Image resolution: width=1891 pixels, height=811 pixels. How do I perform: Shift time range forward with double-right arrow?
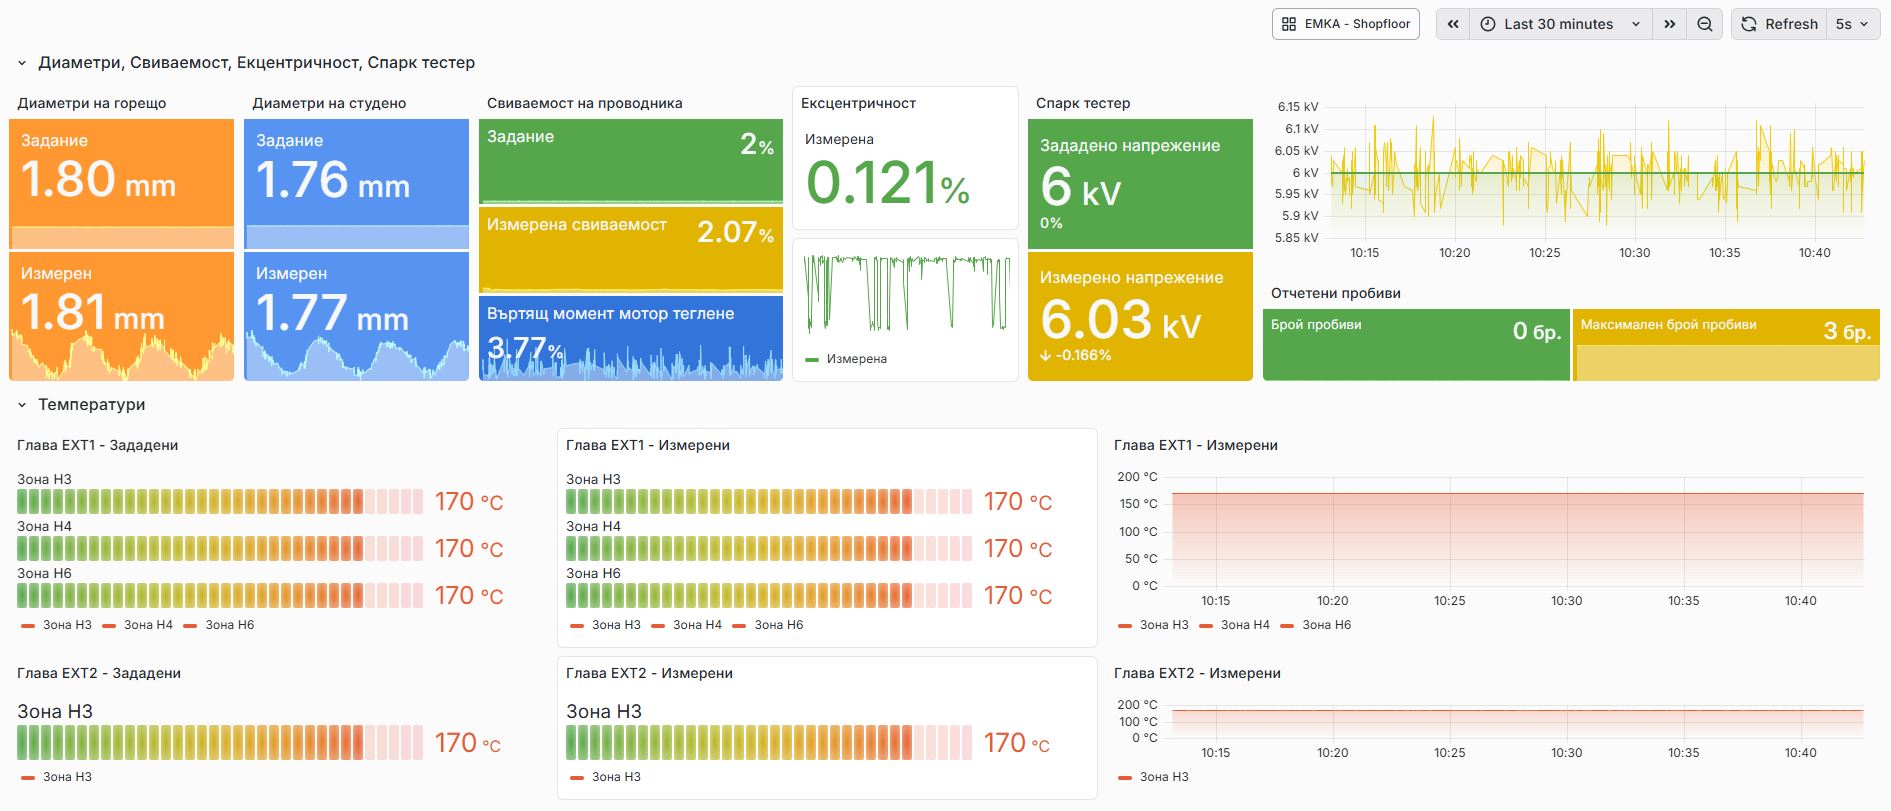click(x=1669, y=24)
